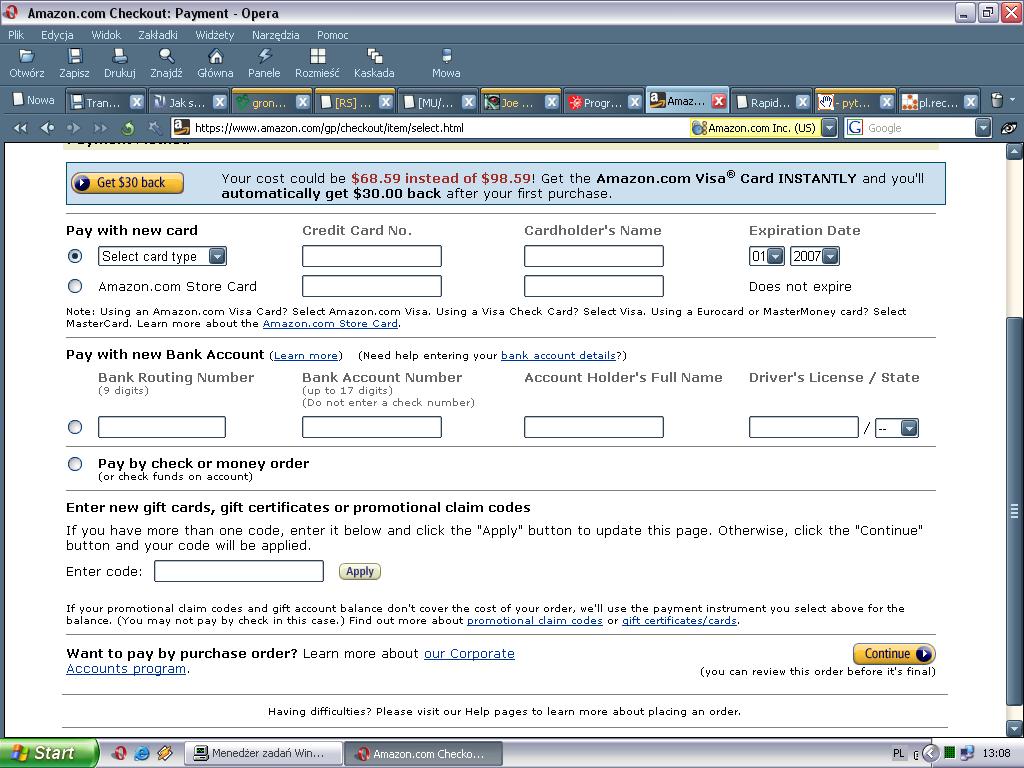The image size is (1024, 768).
Task: Open the Pomoc menu
Action: 332,35
